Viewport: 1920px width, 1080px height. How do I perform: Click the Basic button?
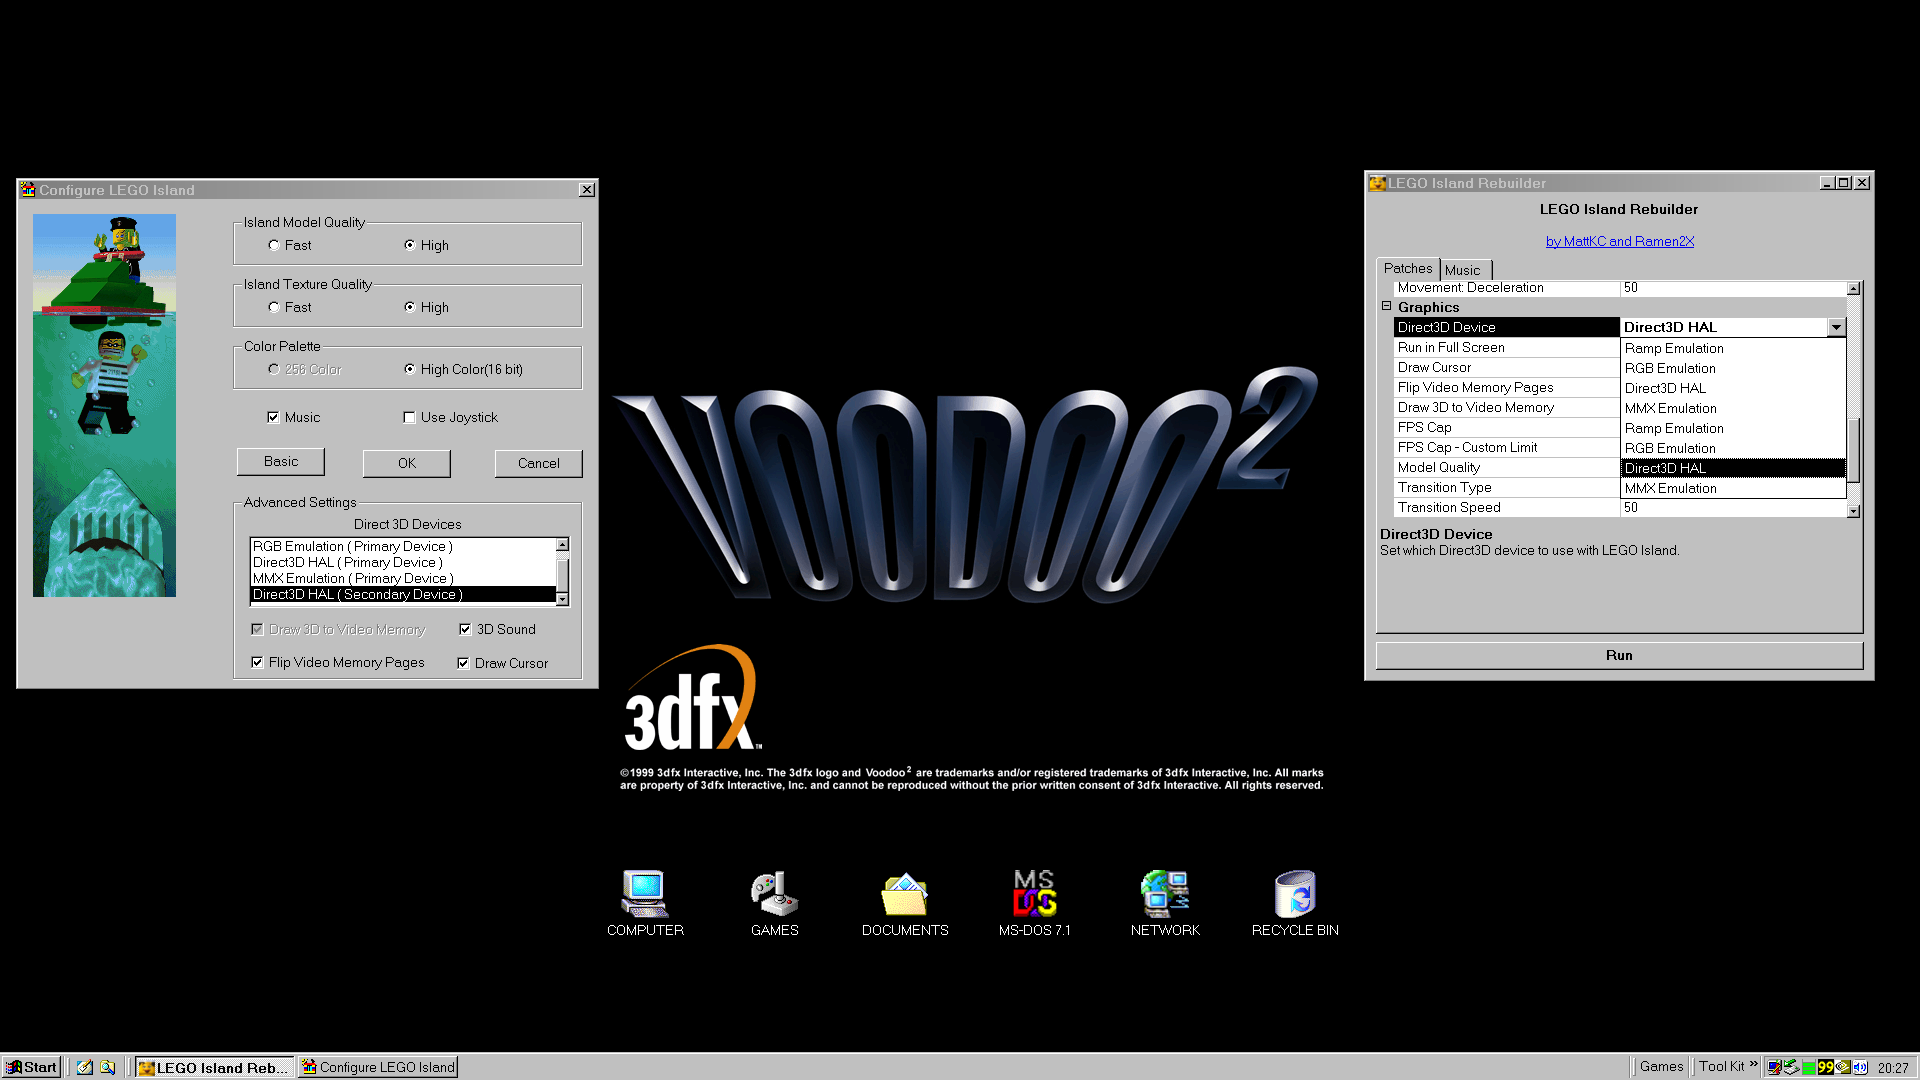coord(281,461)
